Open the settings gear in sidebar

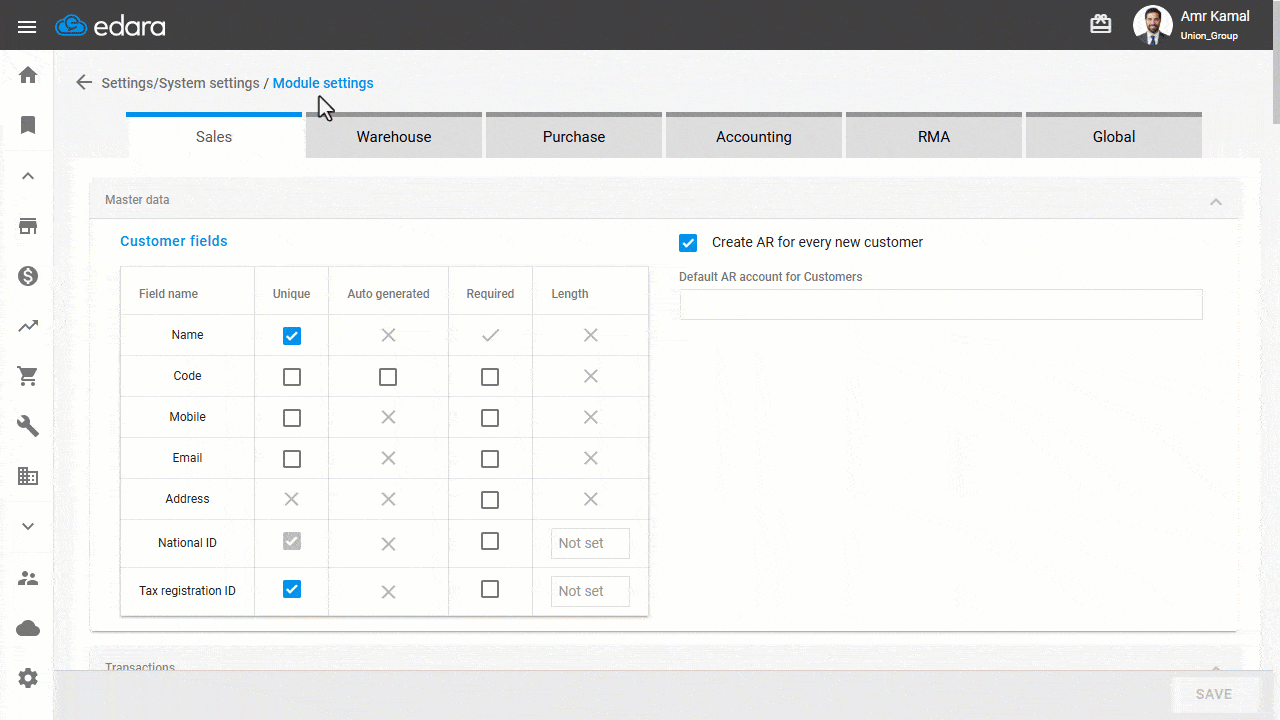point(28,678)
